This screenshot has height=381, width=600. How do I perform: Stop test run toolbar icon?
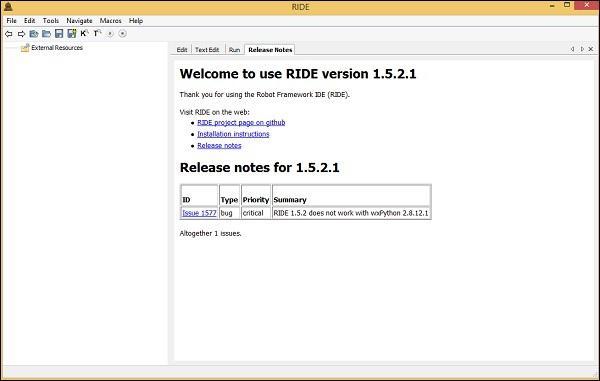point(122,34)
